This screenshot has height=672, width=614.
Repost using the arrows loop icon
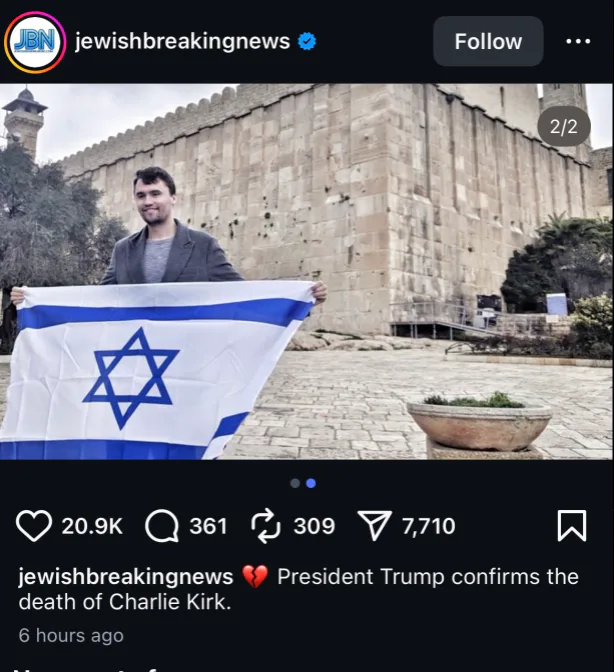tap(266, 526)
